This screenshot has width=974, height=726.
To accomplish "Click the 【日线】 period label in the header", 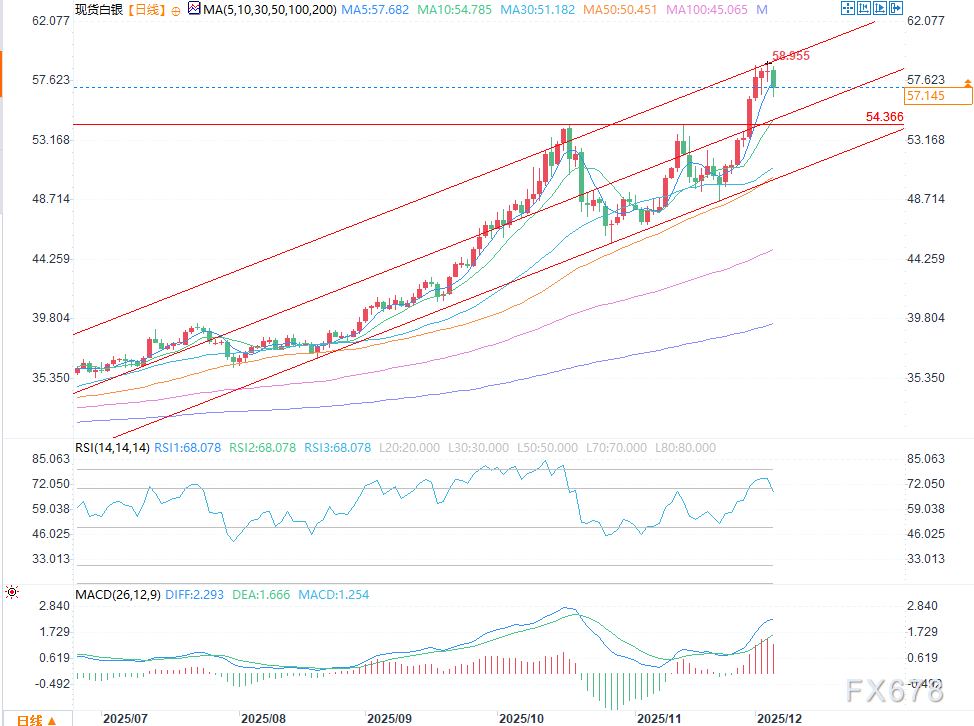I will point(147,9).
